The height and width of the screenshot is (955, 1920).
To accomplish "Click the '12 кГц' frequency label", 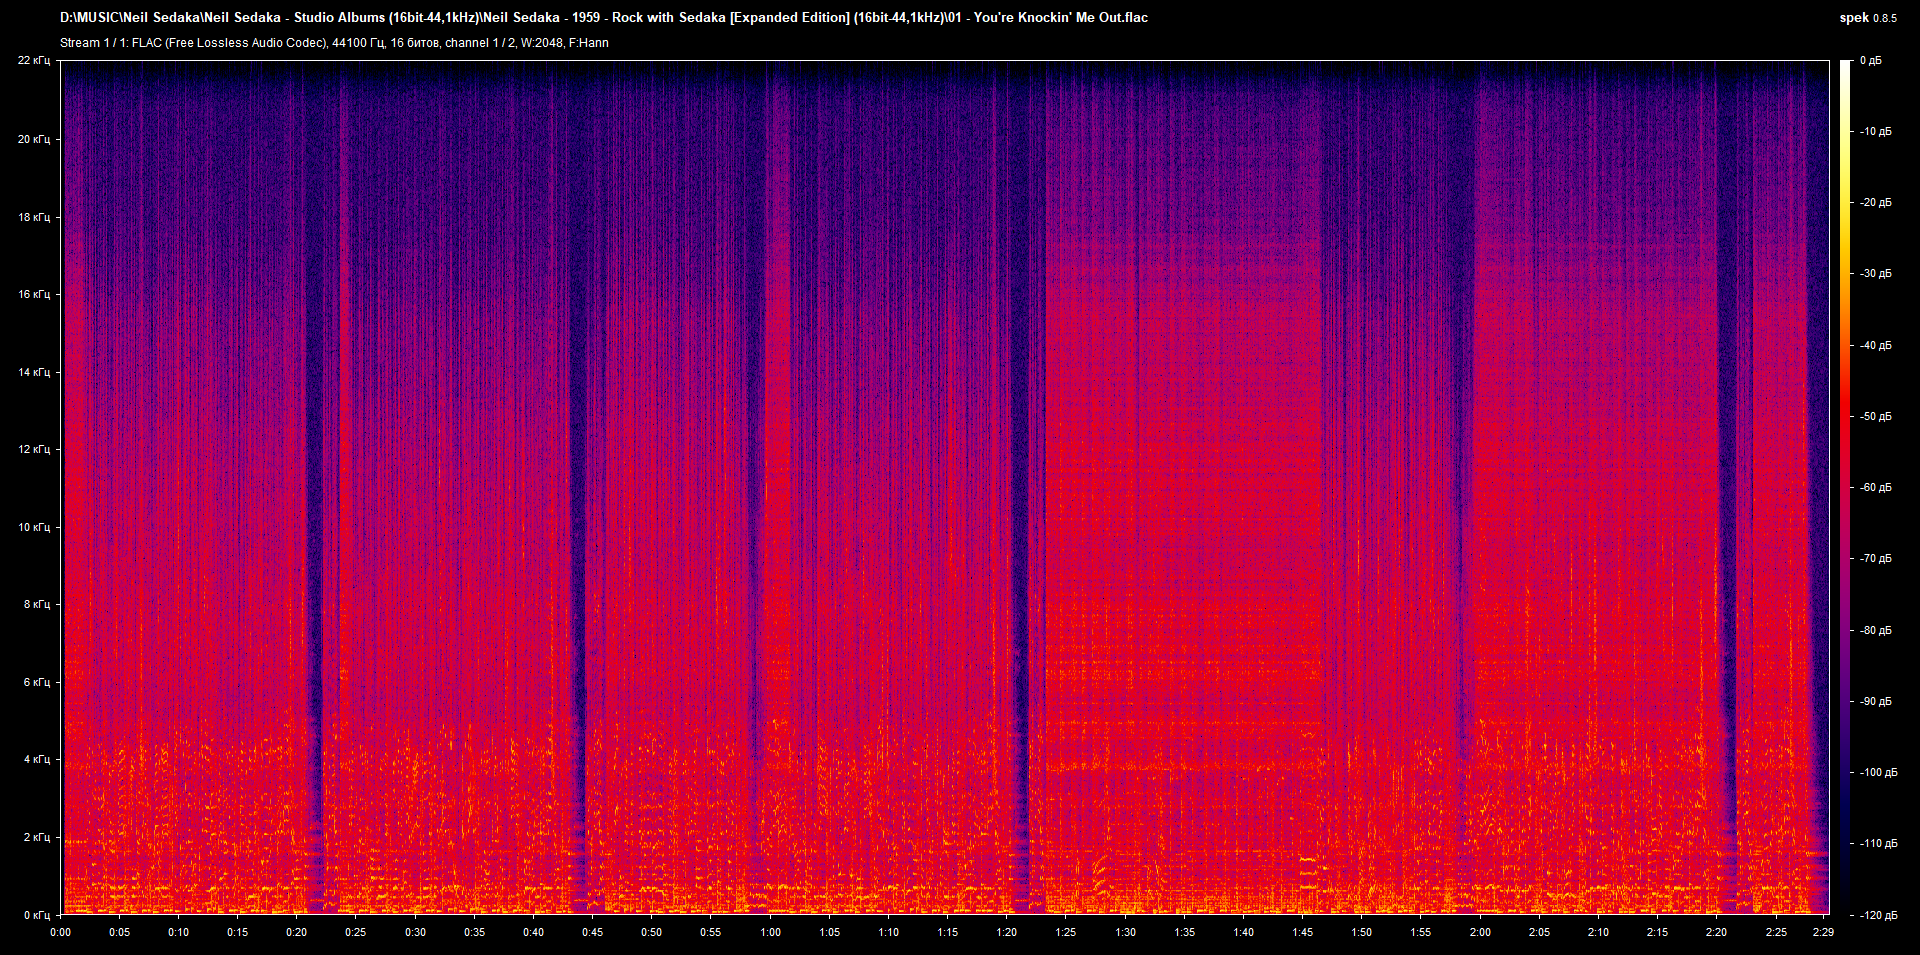I will pyautogui.click(x=34, y=449).
